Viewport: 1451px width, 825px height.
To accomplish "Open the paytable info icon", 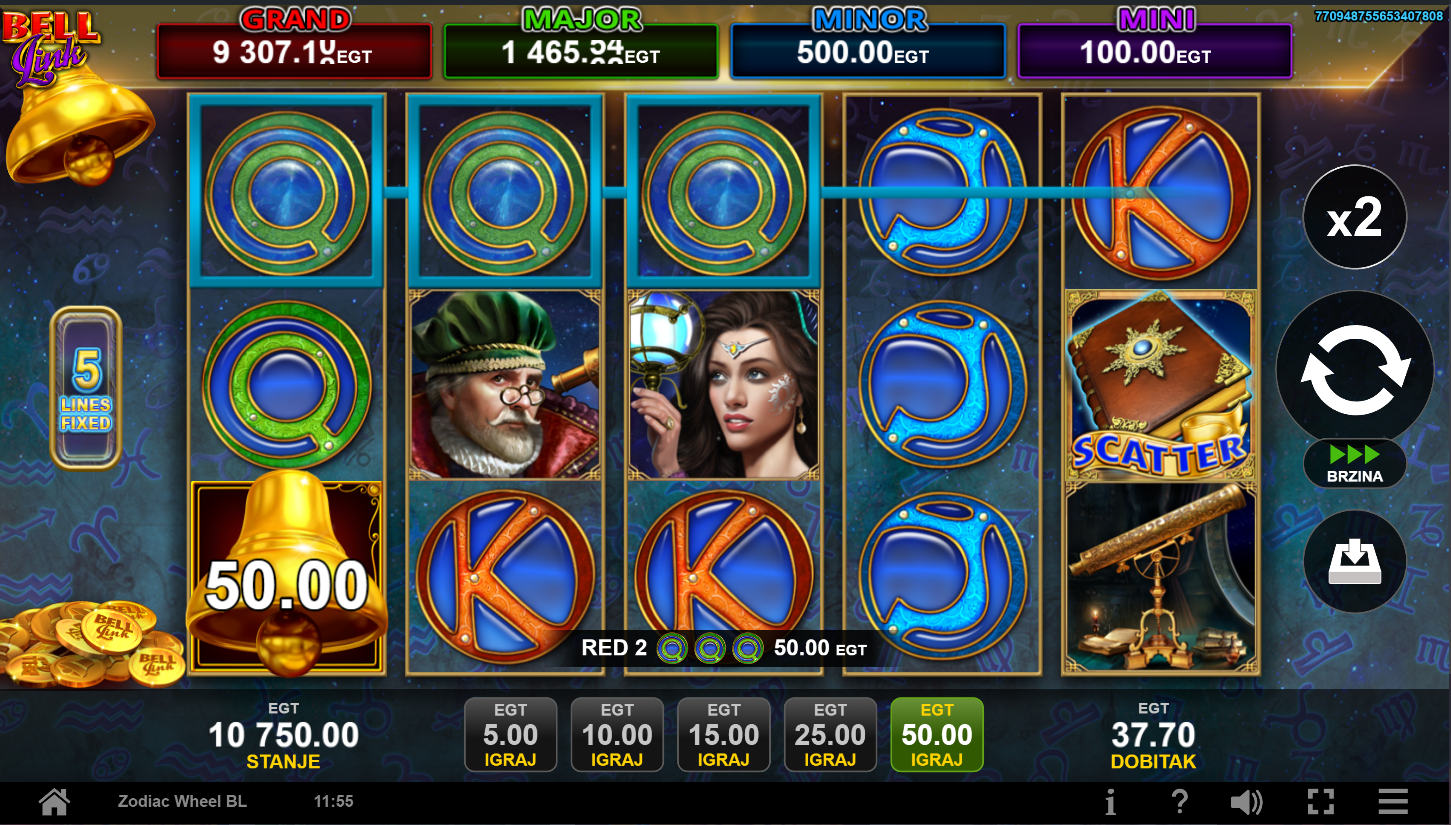I will pyautogui.click(x=1110, y=801).
